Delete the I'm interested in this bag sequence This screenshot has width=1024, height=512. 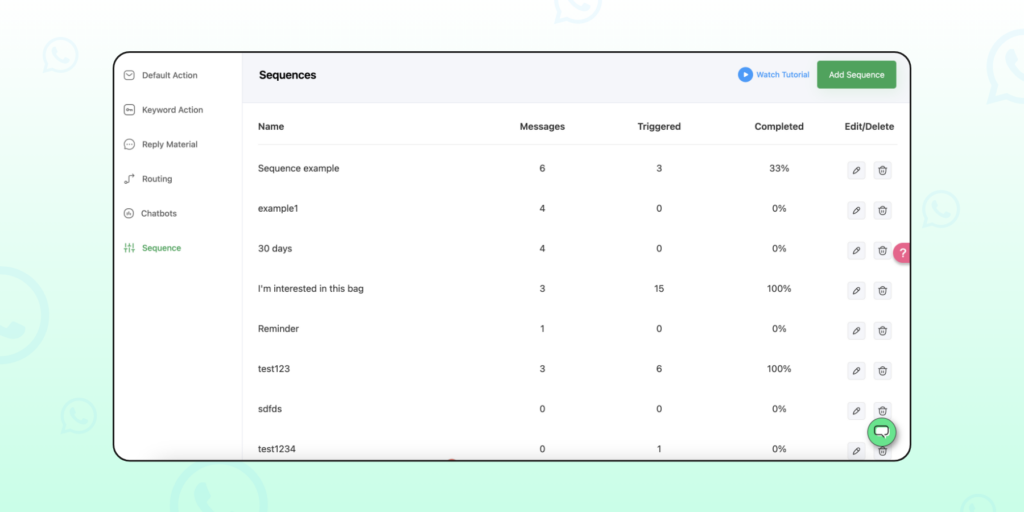pos(882,291)
